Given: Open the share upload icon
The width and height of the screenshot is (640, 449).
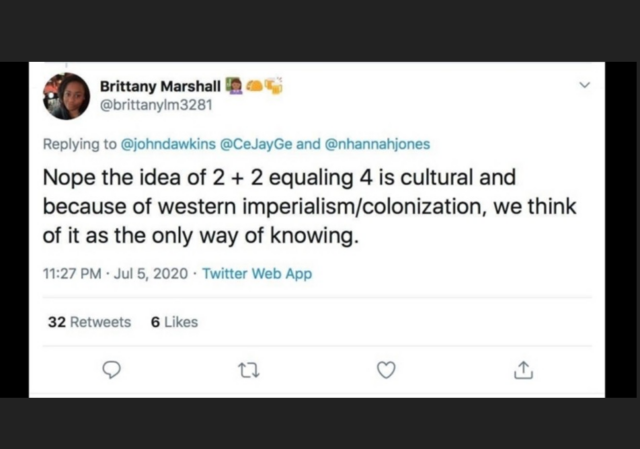Looking at the screenshot, I should pos(523,370).
